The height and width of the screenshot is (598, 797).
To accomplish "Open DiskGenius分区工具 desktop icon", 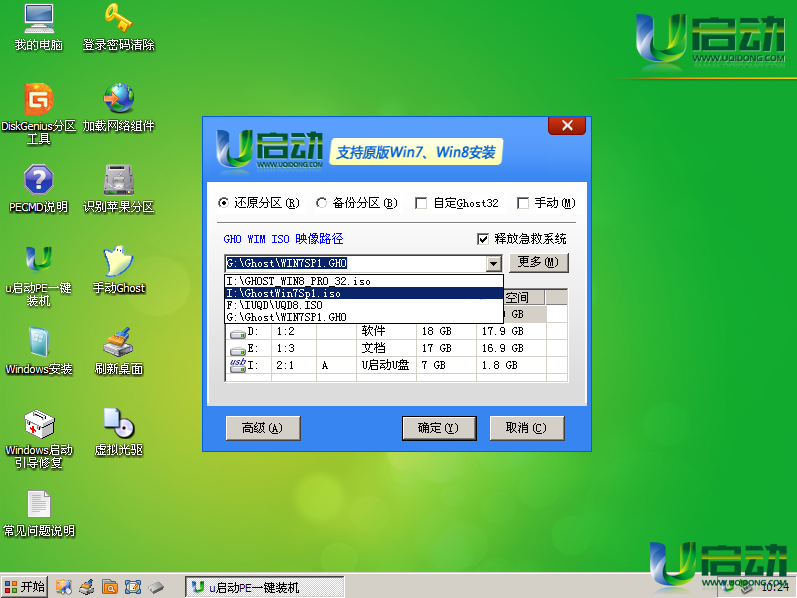I will pos(38,100).
